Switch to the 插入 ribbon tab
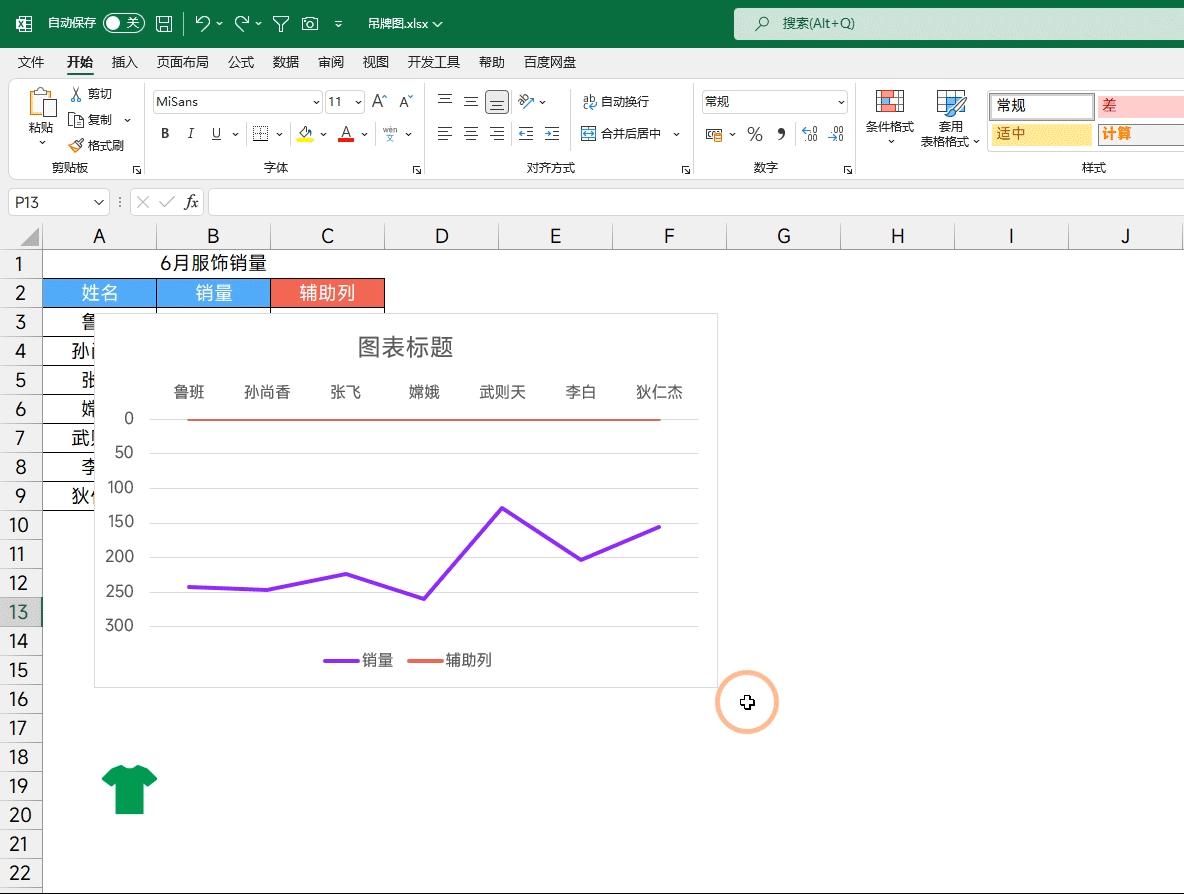The width and height of the screenshot is (1184, 894). click(x=125, y=61)
